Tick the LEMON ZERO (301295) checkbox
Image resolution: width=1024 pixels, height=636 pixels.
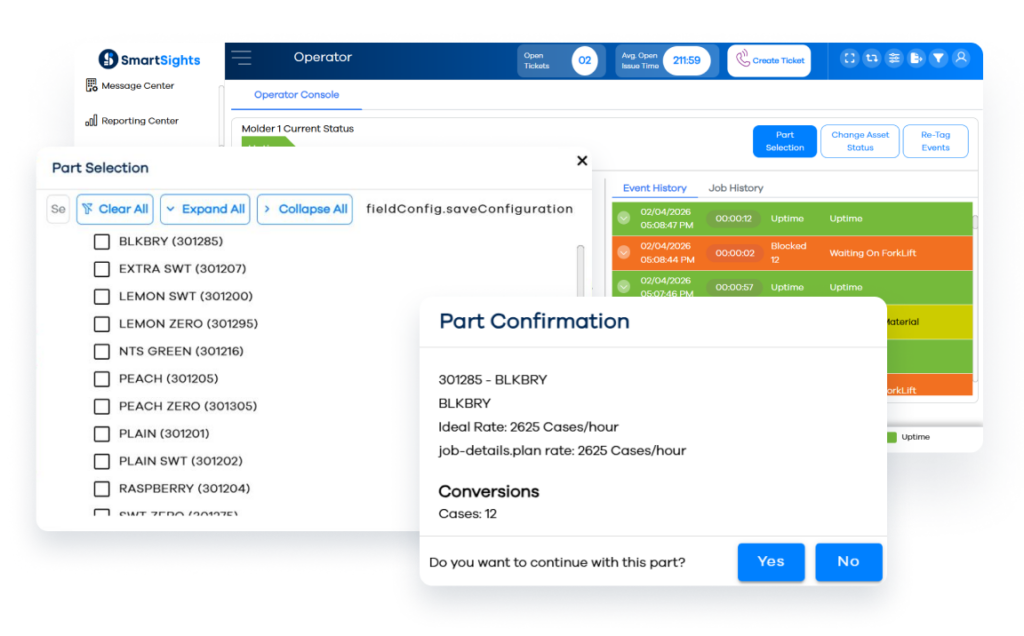coord(101,324)
